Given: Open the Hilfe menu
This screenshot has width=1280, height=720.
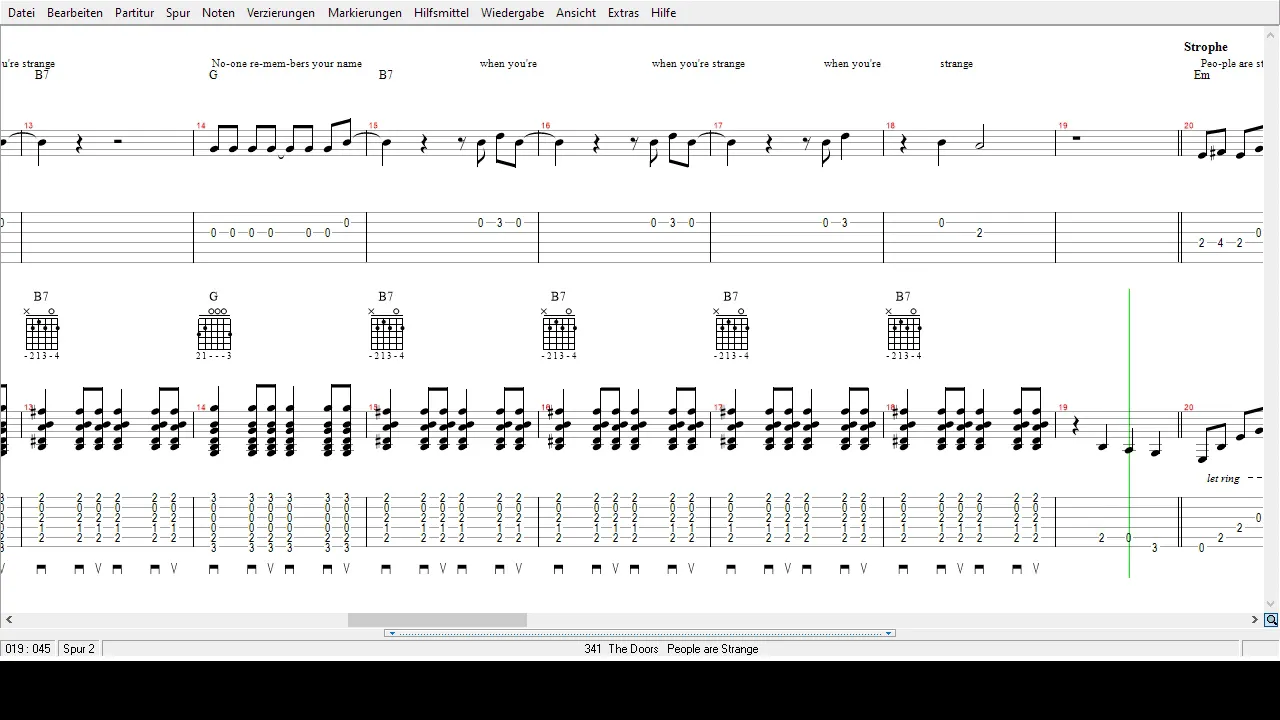Looking at the screenshot, I should click(x=663, y=13).
